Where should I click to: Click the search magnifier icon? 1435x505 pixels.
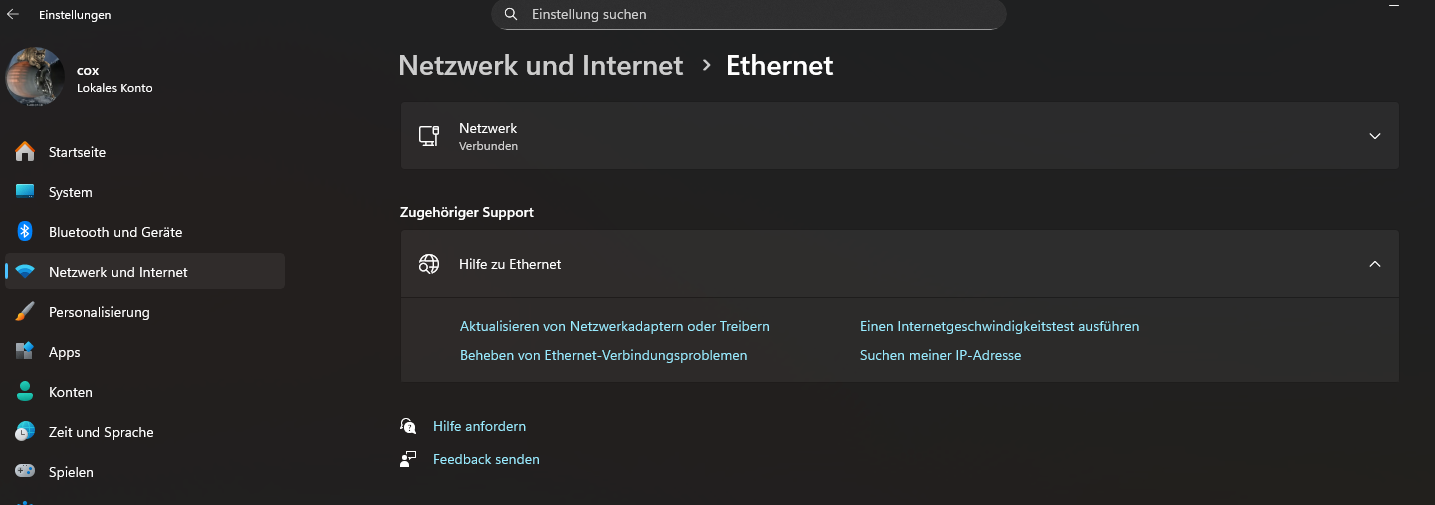(x=511, y=15)
